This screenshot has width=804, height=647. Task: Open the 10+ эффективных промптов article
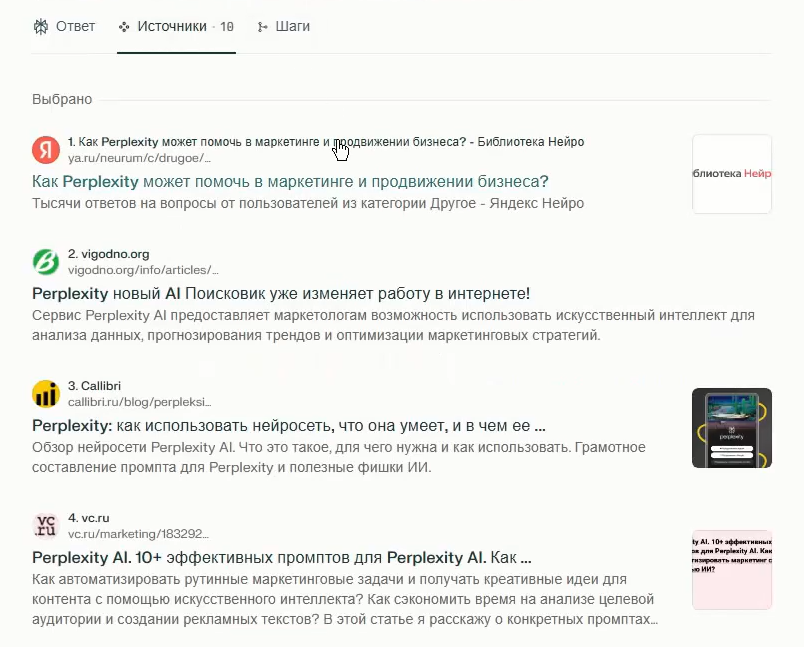[282, 557]
